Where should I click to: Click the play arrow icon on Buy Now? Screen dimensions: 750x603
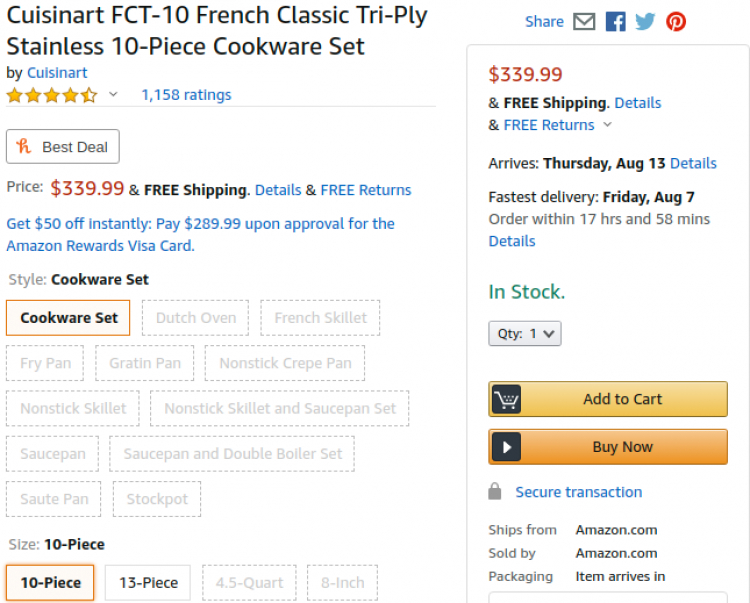click(507, 447)
